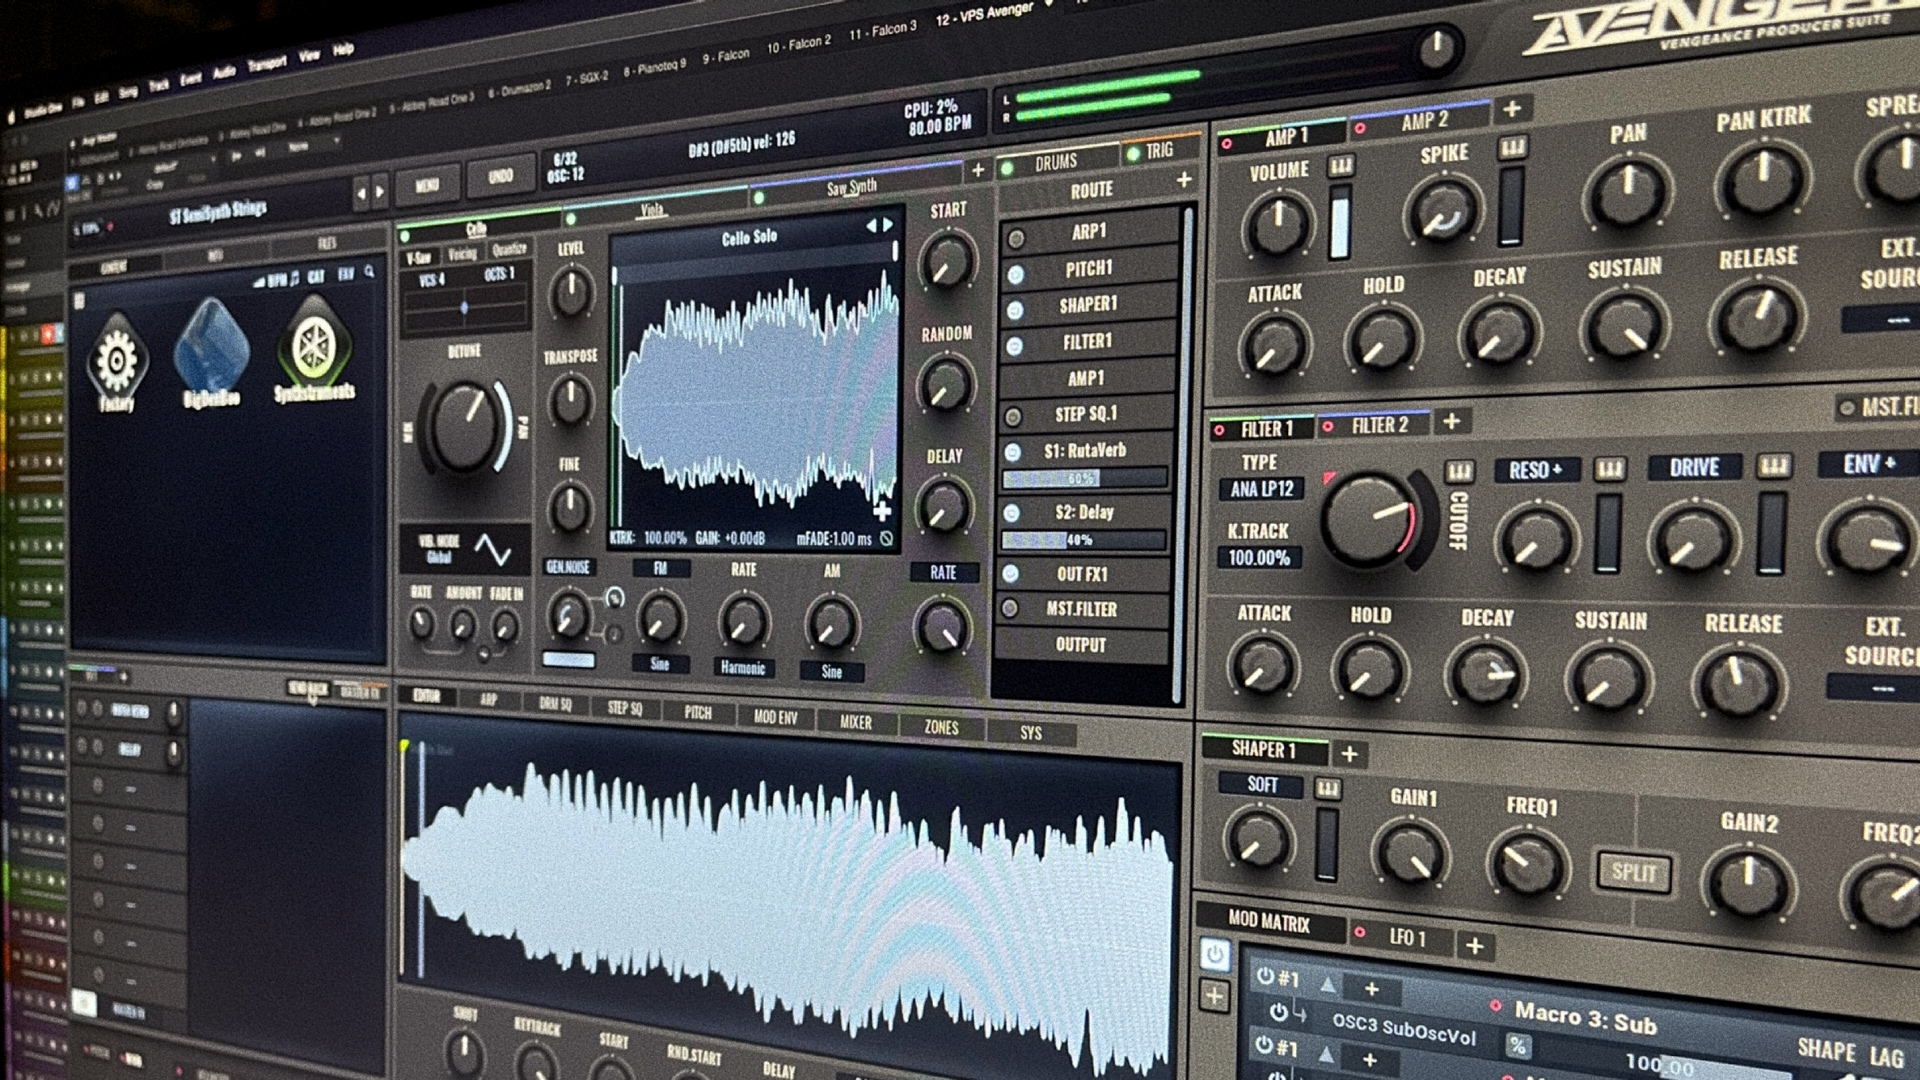Click the SPLIT button in the shaper
The width and height of the screenshot is (1920, 1080).
tap(1633, 872)
